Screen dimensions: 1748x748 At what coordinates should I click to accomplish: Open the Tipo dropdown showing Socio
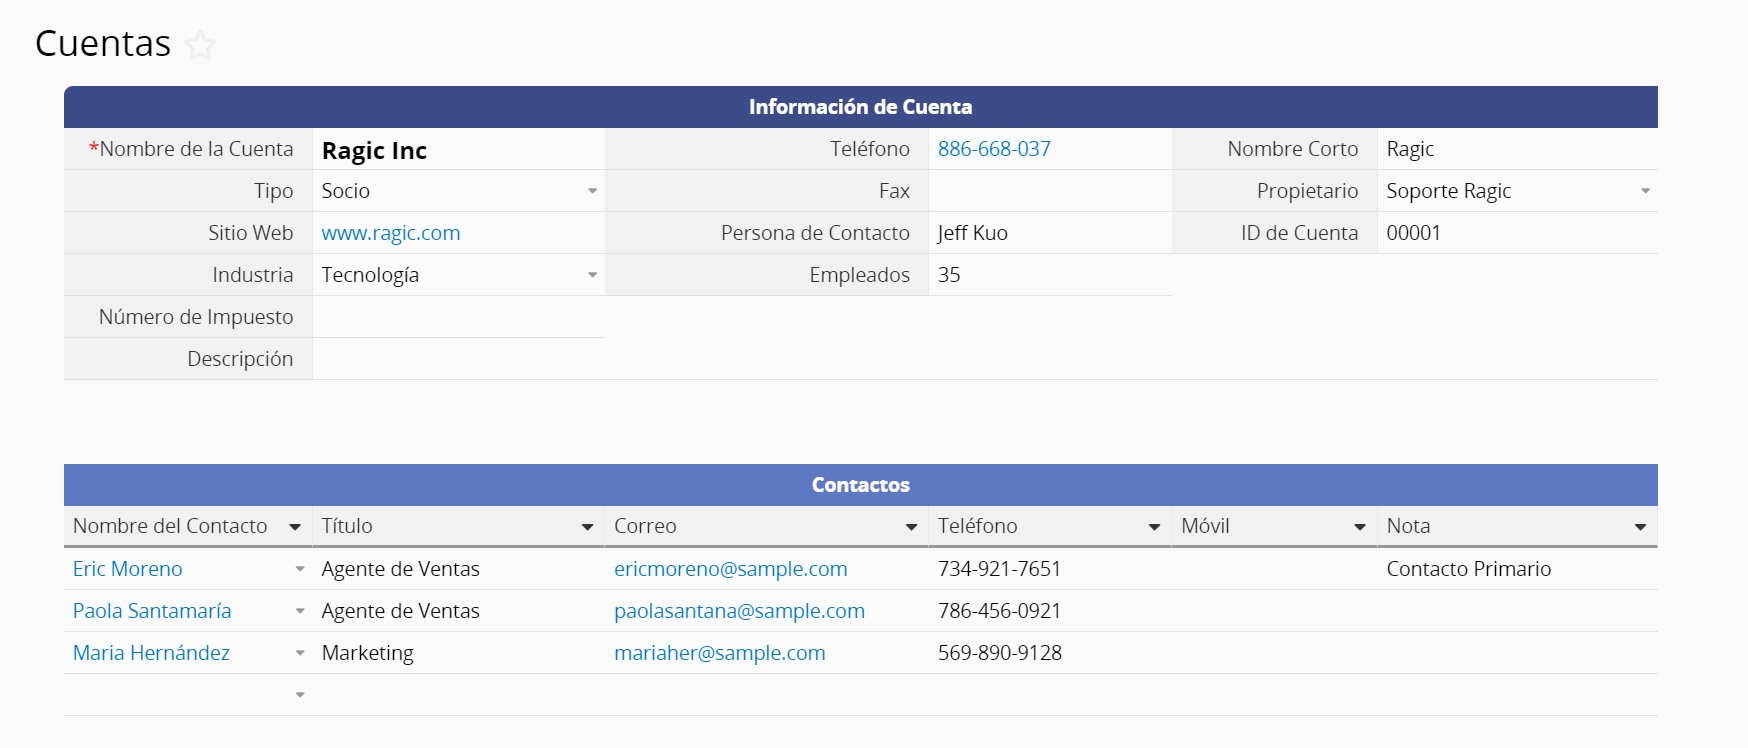tap(592, 191)
